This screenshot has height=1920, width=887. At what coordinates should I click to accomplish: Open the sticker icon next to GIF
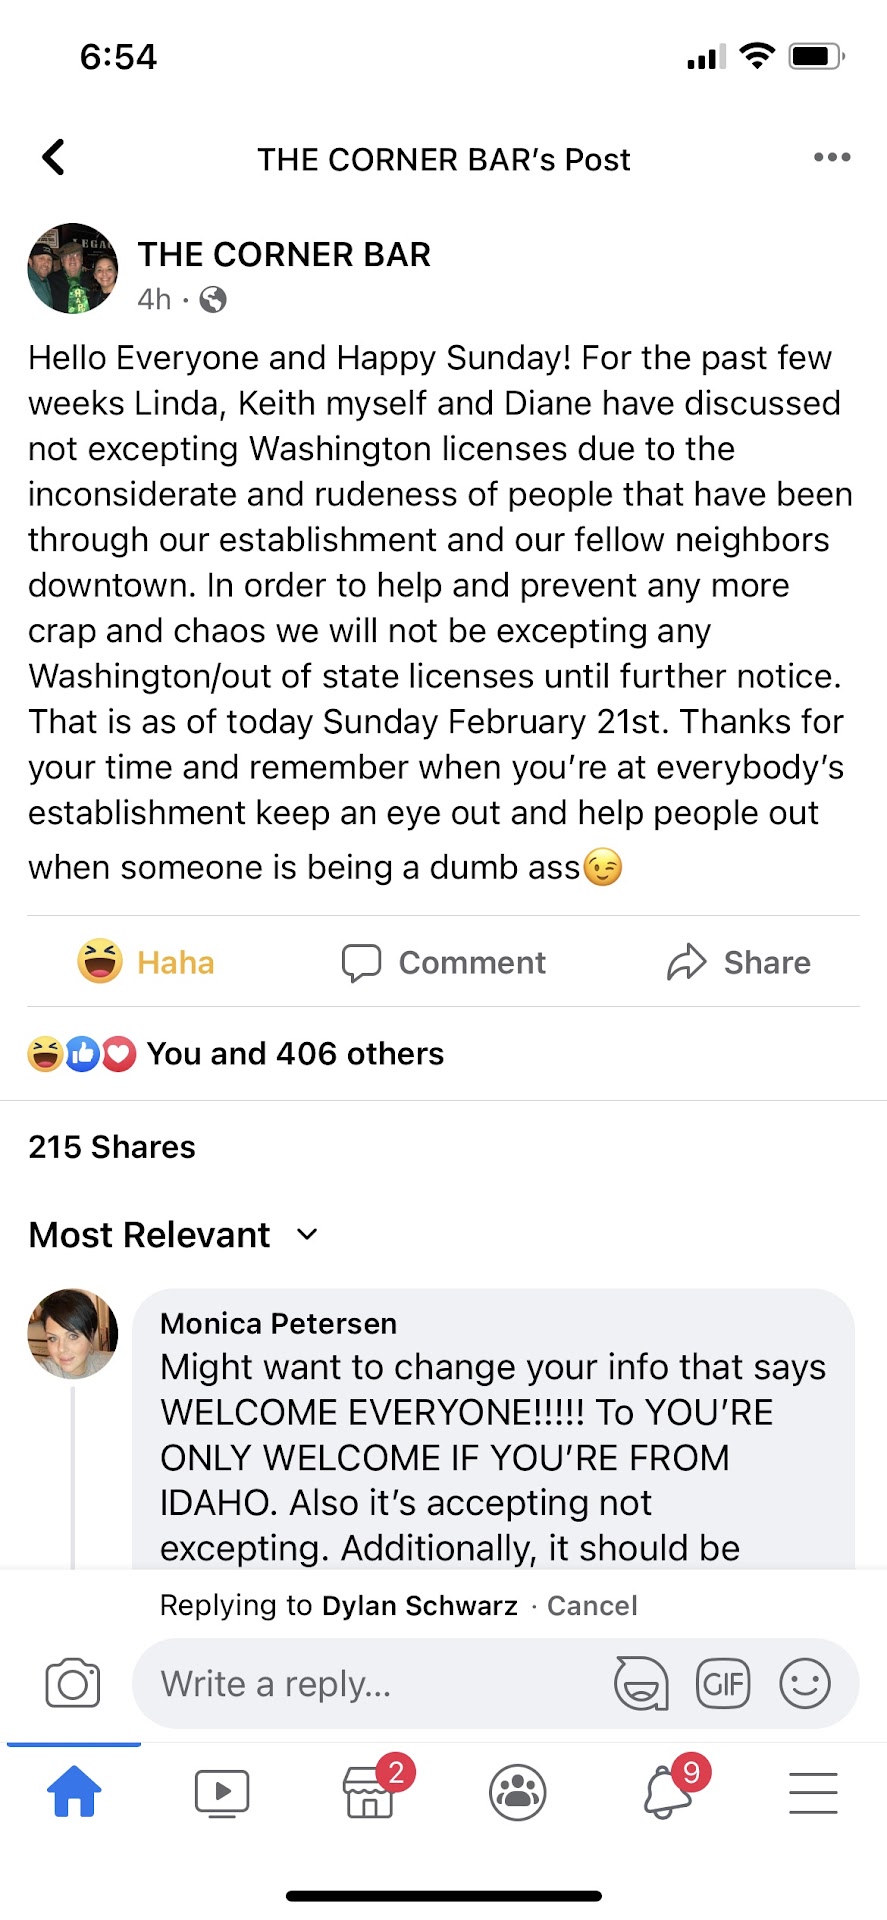pyautogui.click(x=640, y=1683)
